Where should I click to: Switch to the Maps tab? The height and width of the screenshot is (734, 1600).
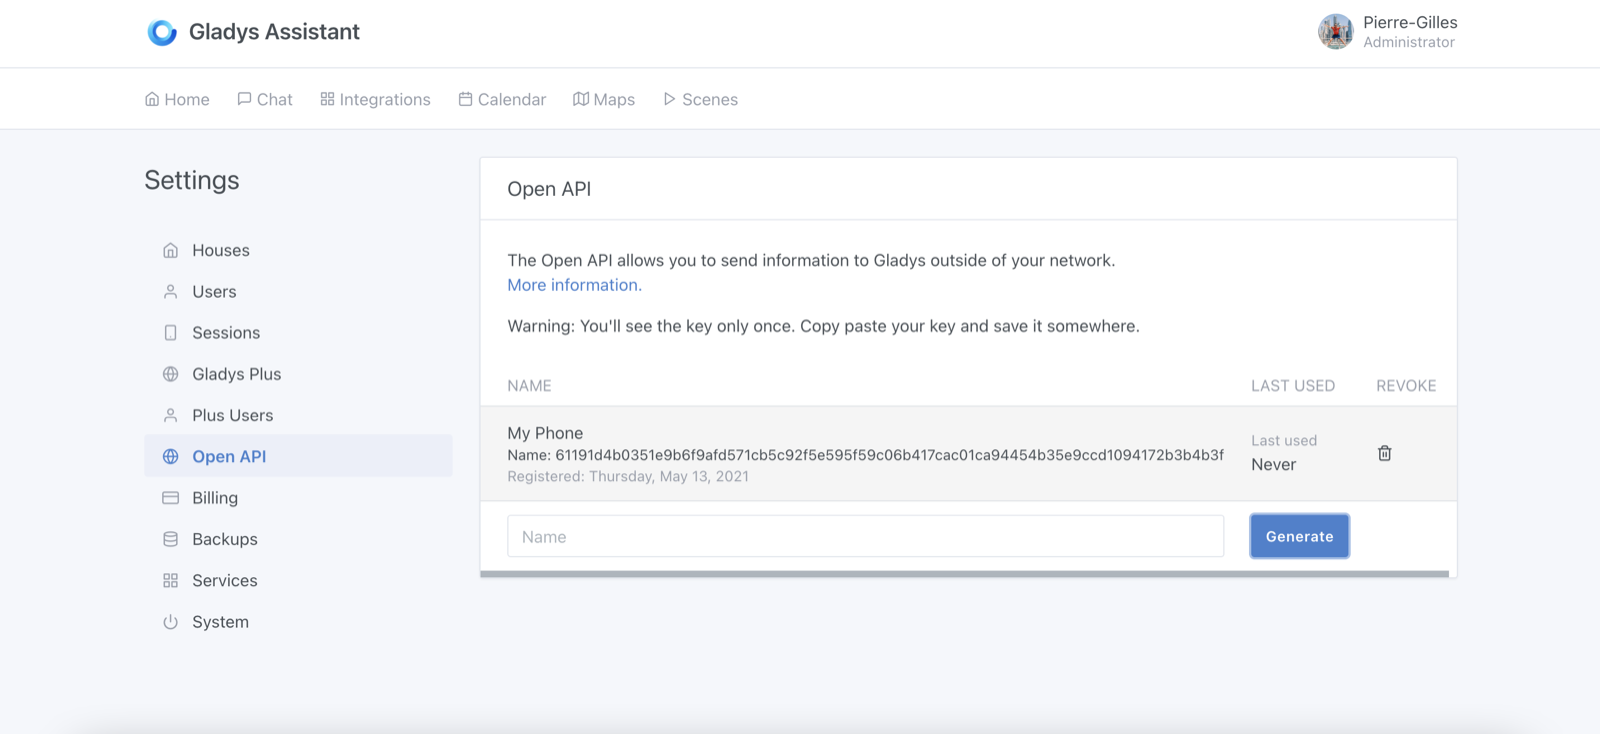(604, 99)
